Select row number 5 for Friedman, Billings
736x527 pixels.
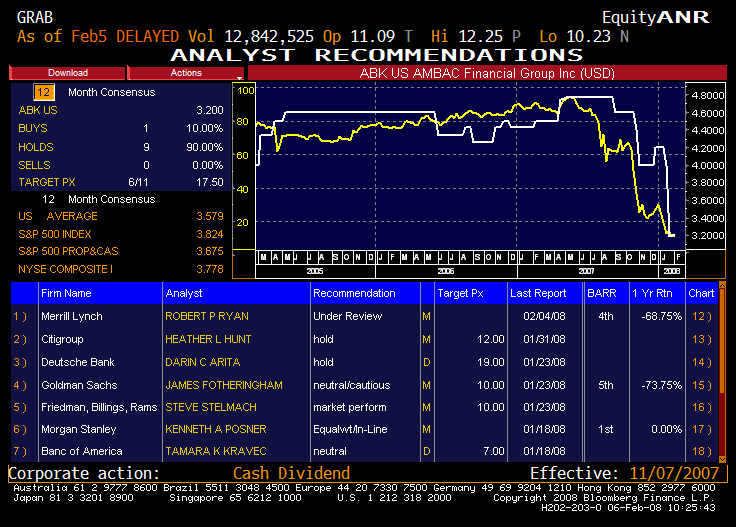coord(20,407)
